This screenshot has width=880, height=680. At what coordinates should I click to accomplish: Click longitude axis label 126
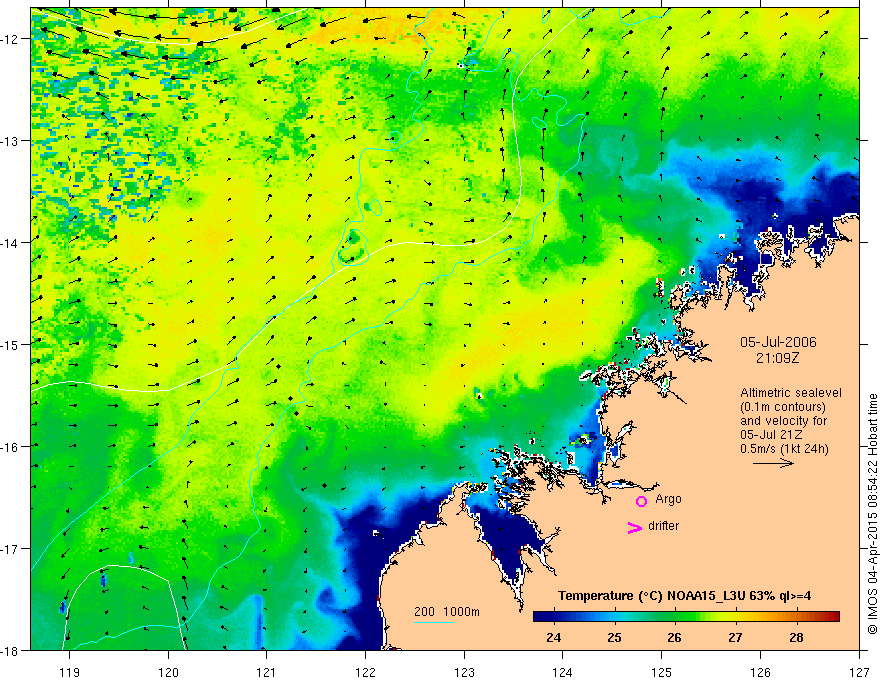click(760, 672)
